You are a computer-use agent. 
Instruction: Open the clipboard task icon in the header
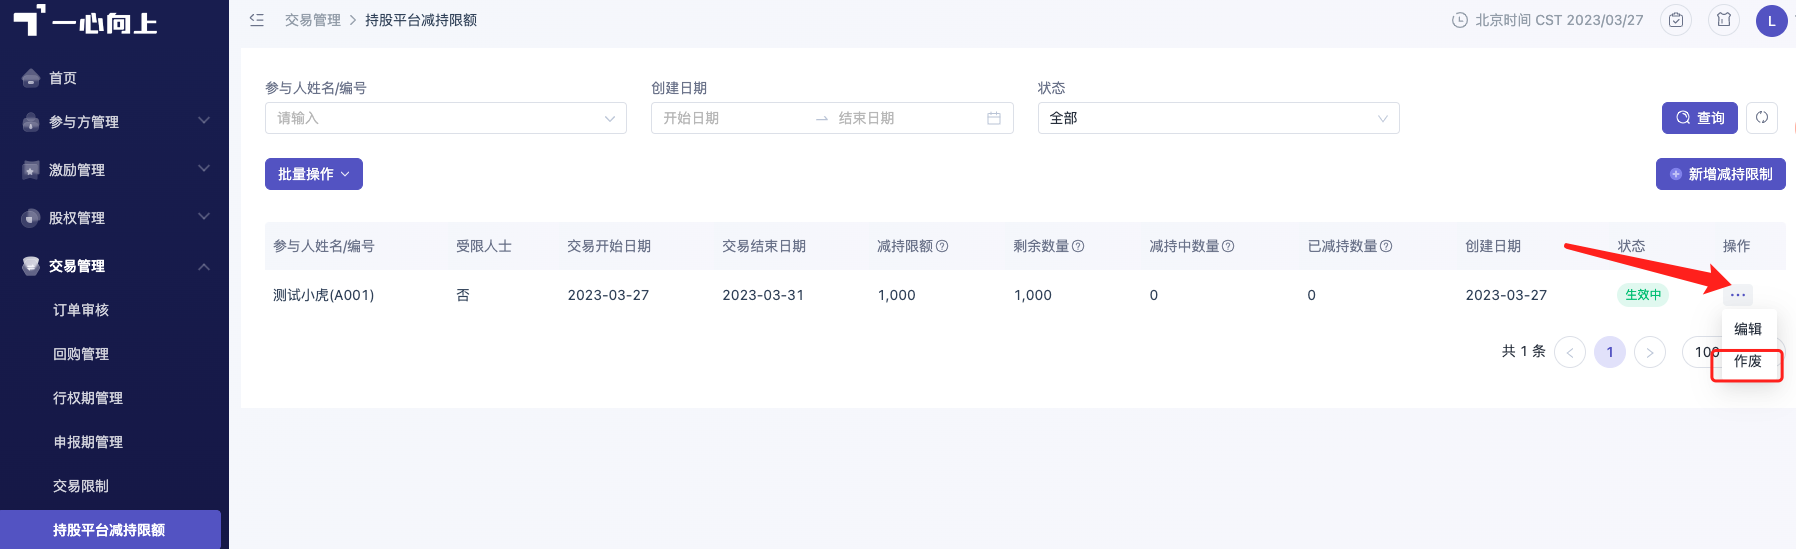(1676, 20)
